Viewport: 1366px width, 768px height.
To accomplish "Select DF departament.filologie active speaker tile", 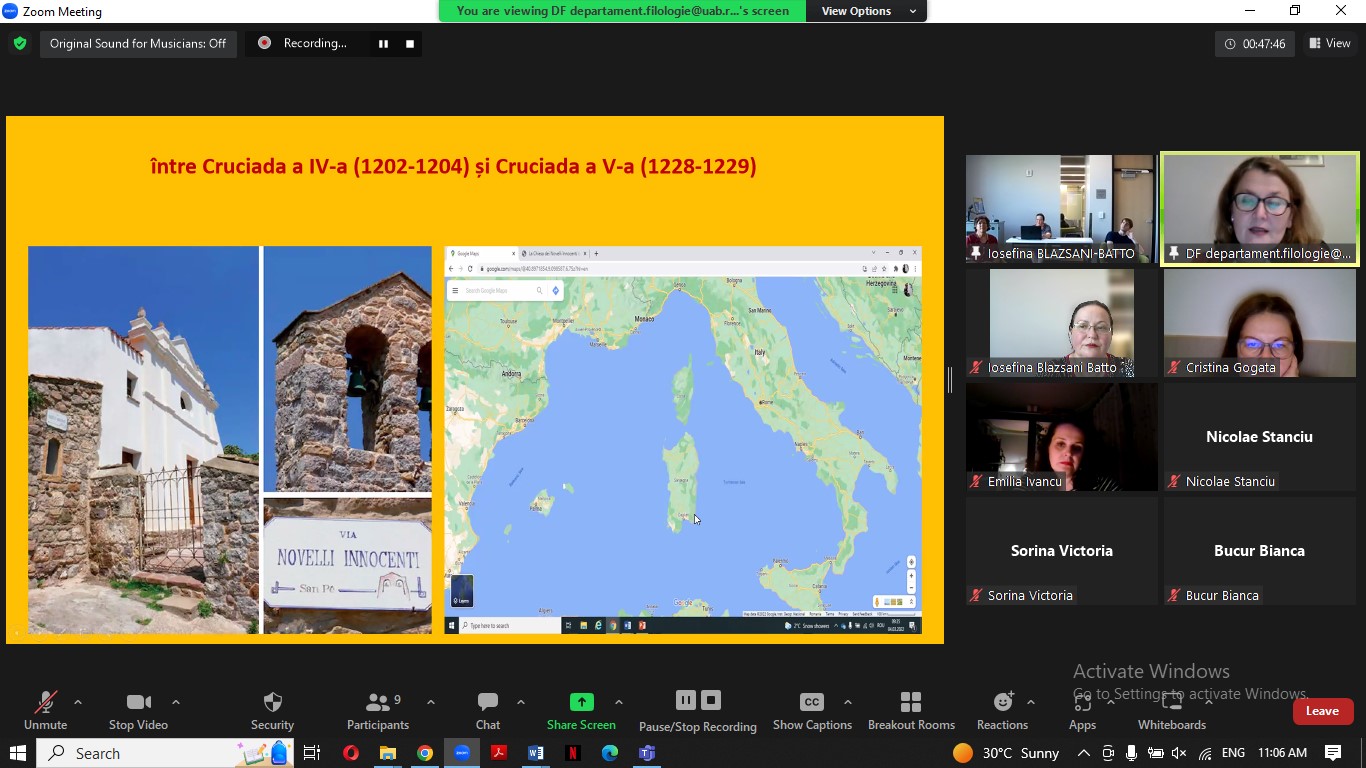I will pyautogui.click(x=1259, y=208).
